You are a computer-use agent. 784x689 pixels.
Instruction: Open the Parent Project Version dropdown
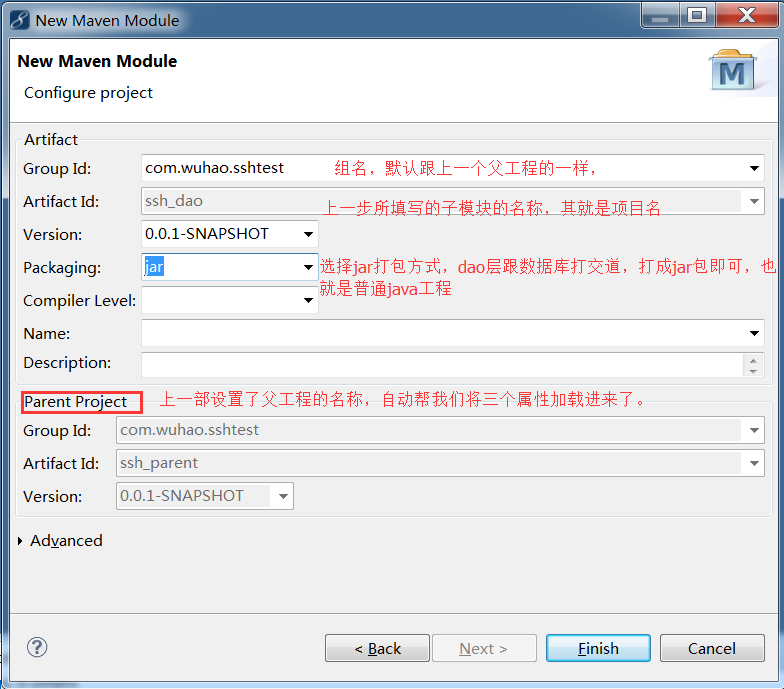[283, 496]
